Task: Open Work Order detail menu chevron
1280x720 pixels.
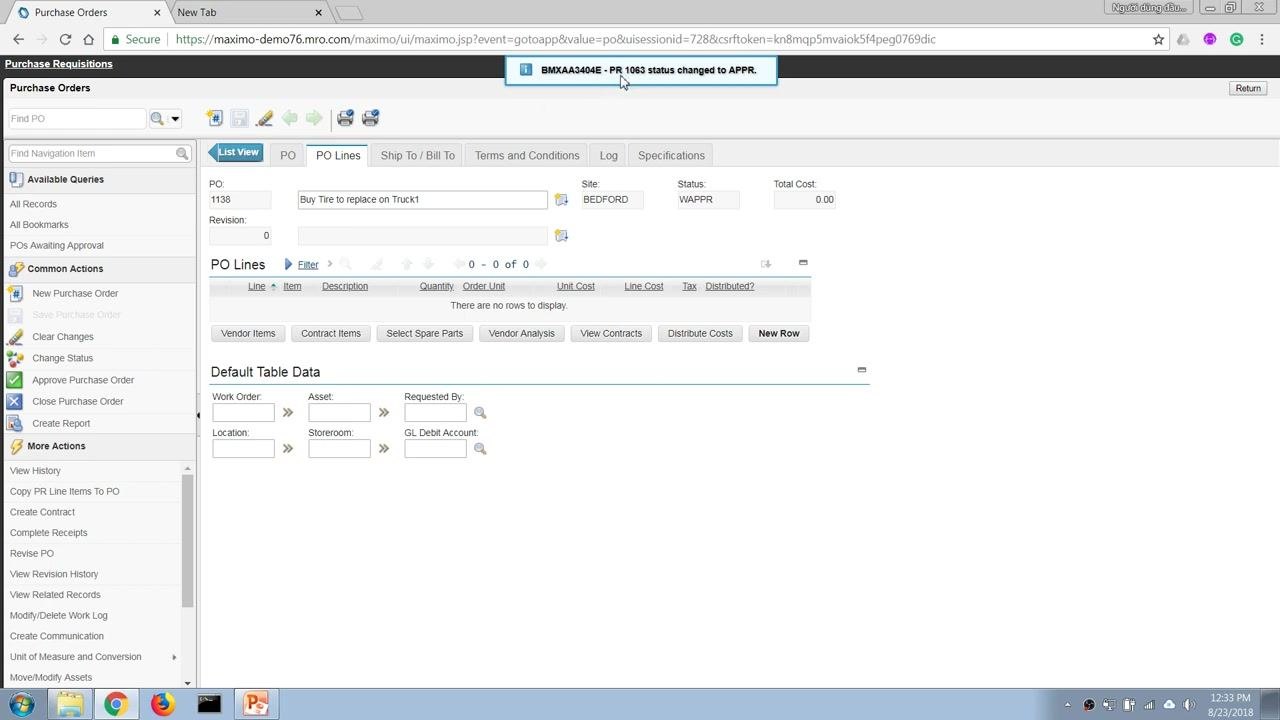Action: [288, 413]
